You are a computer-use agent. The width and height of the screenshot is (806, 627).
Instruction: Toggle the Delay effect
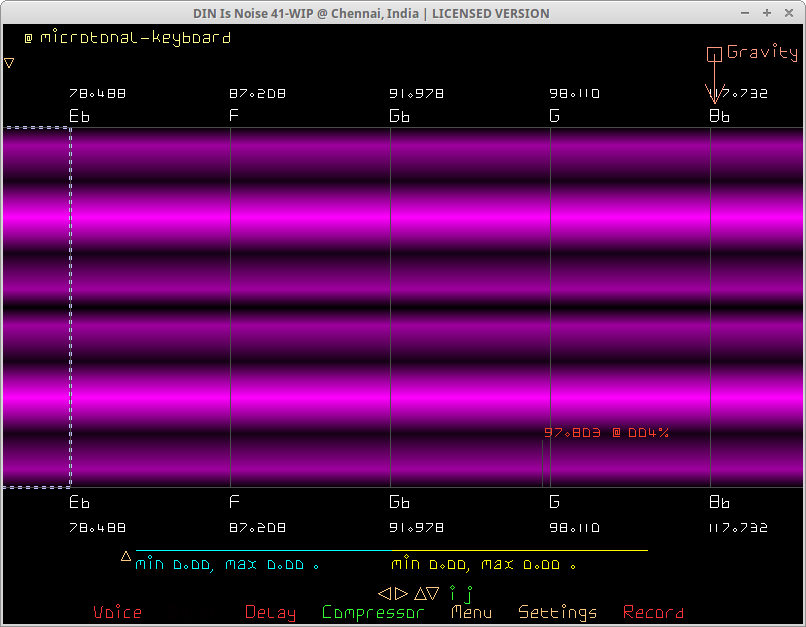tap(270, 612)
